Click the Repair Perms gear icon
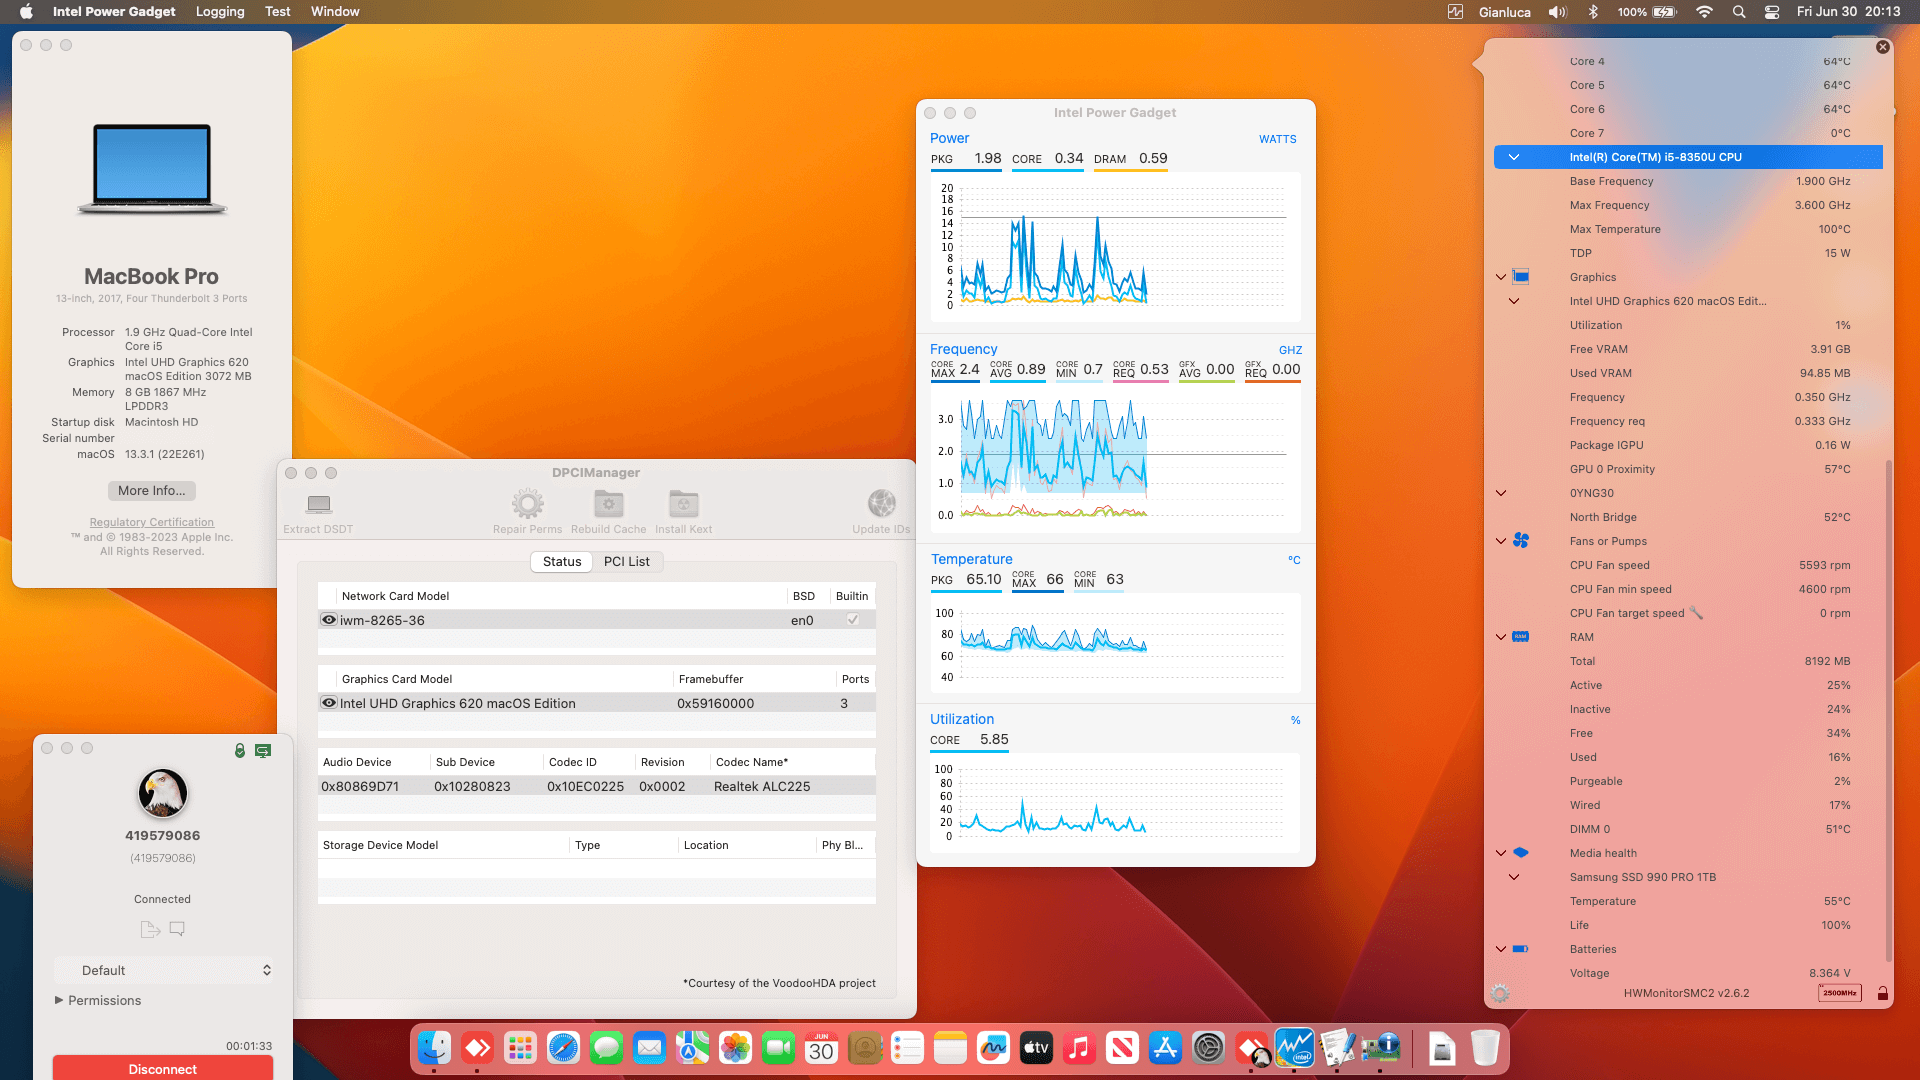 [528, 504]
